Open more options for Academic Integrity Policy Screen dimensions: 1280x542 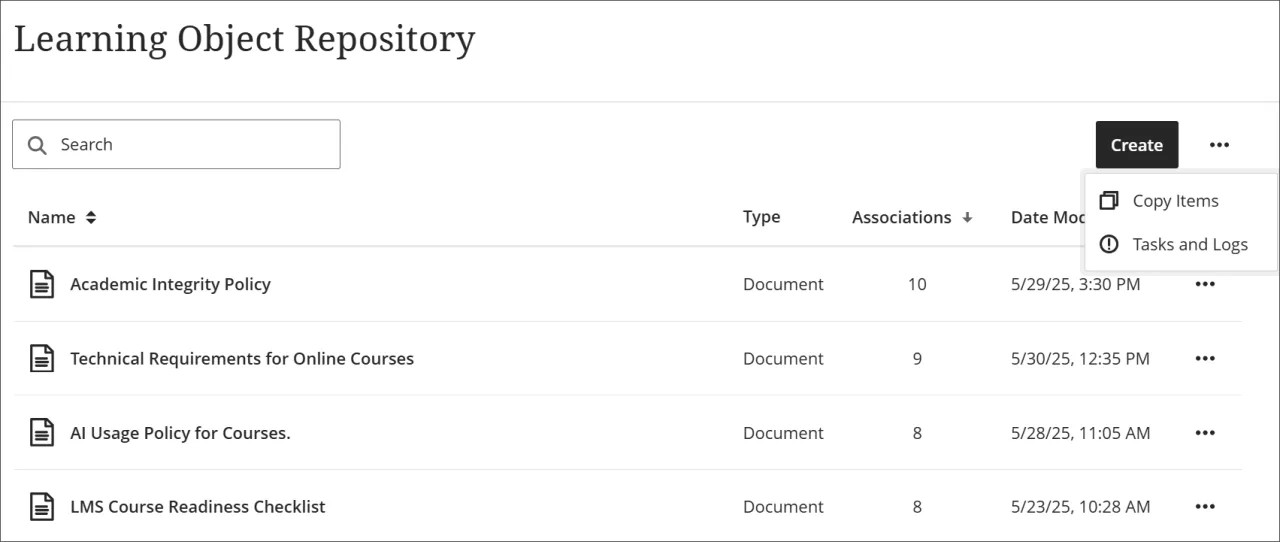tap(1205, 285)
